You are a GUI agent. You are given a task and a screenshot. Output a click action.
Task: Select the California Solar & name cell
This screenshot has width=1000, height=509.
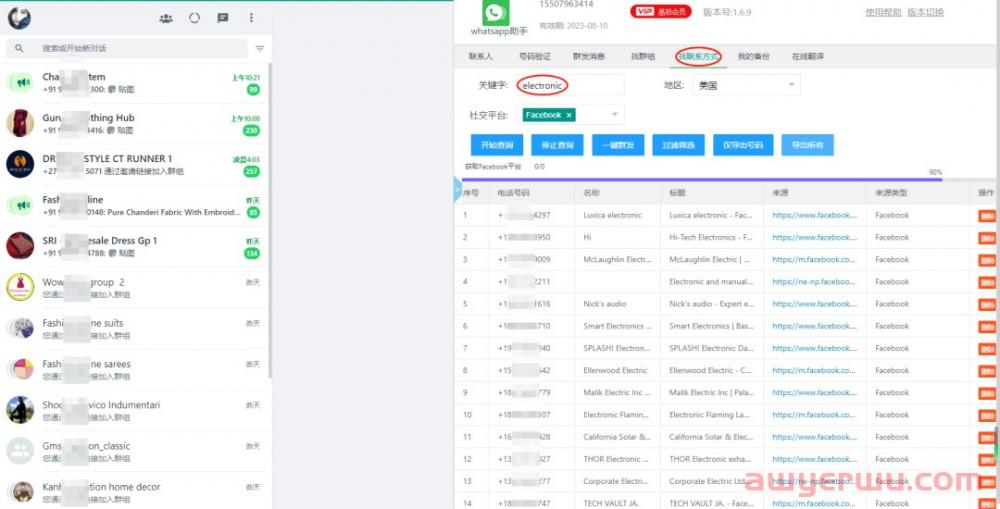(617, 437)
